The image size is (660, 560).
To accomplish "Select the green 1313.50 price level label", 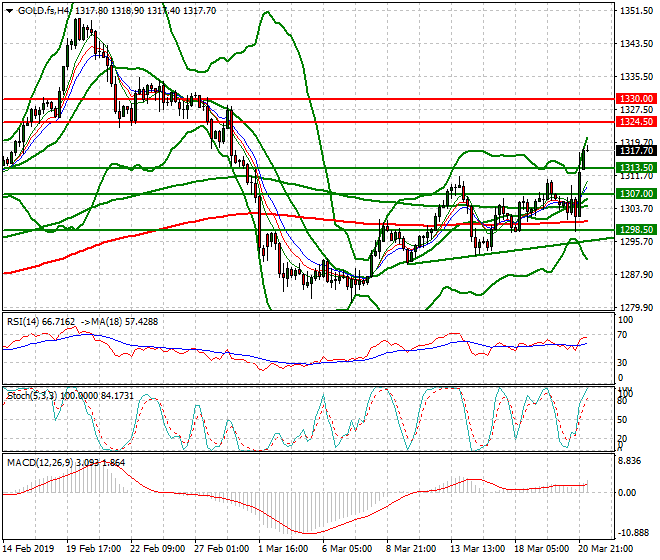I will coord(635,167).
